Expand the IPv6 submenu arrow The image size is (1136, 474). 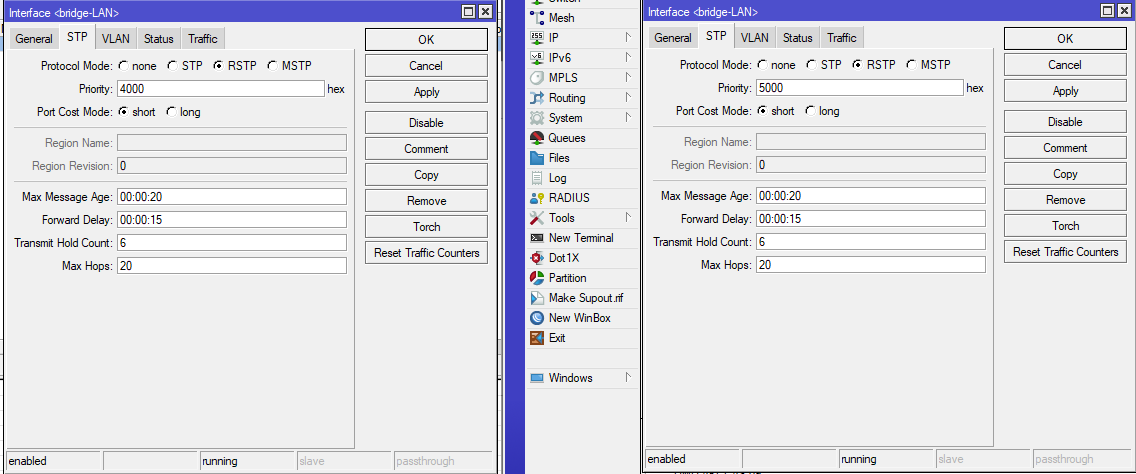(628, 58)
